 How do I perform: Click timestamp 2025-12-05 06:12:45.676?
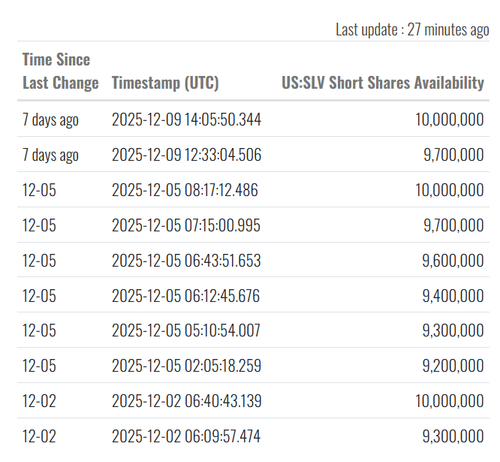[x=186, y=296]
